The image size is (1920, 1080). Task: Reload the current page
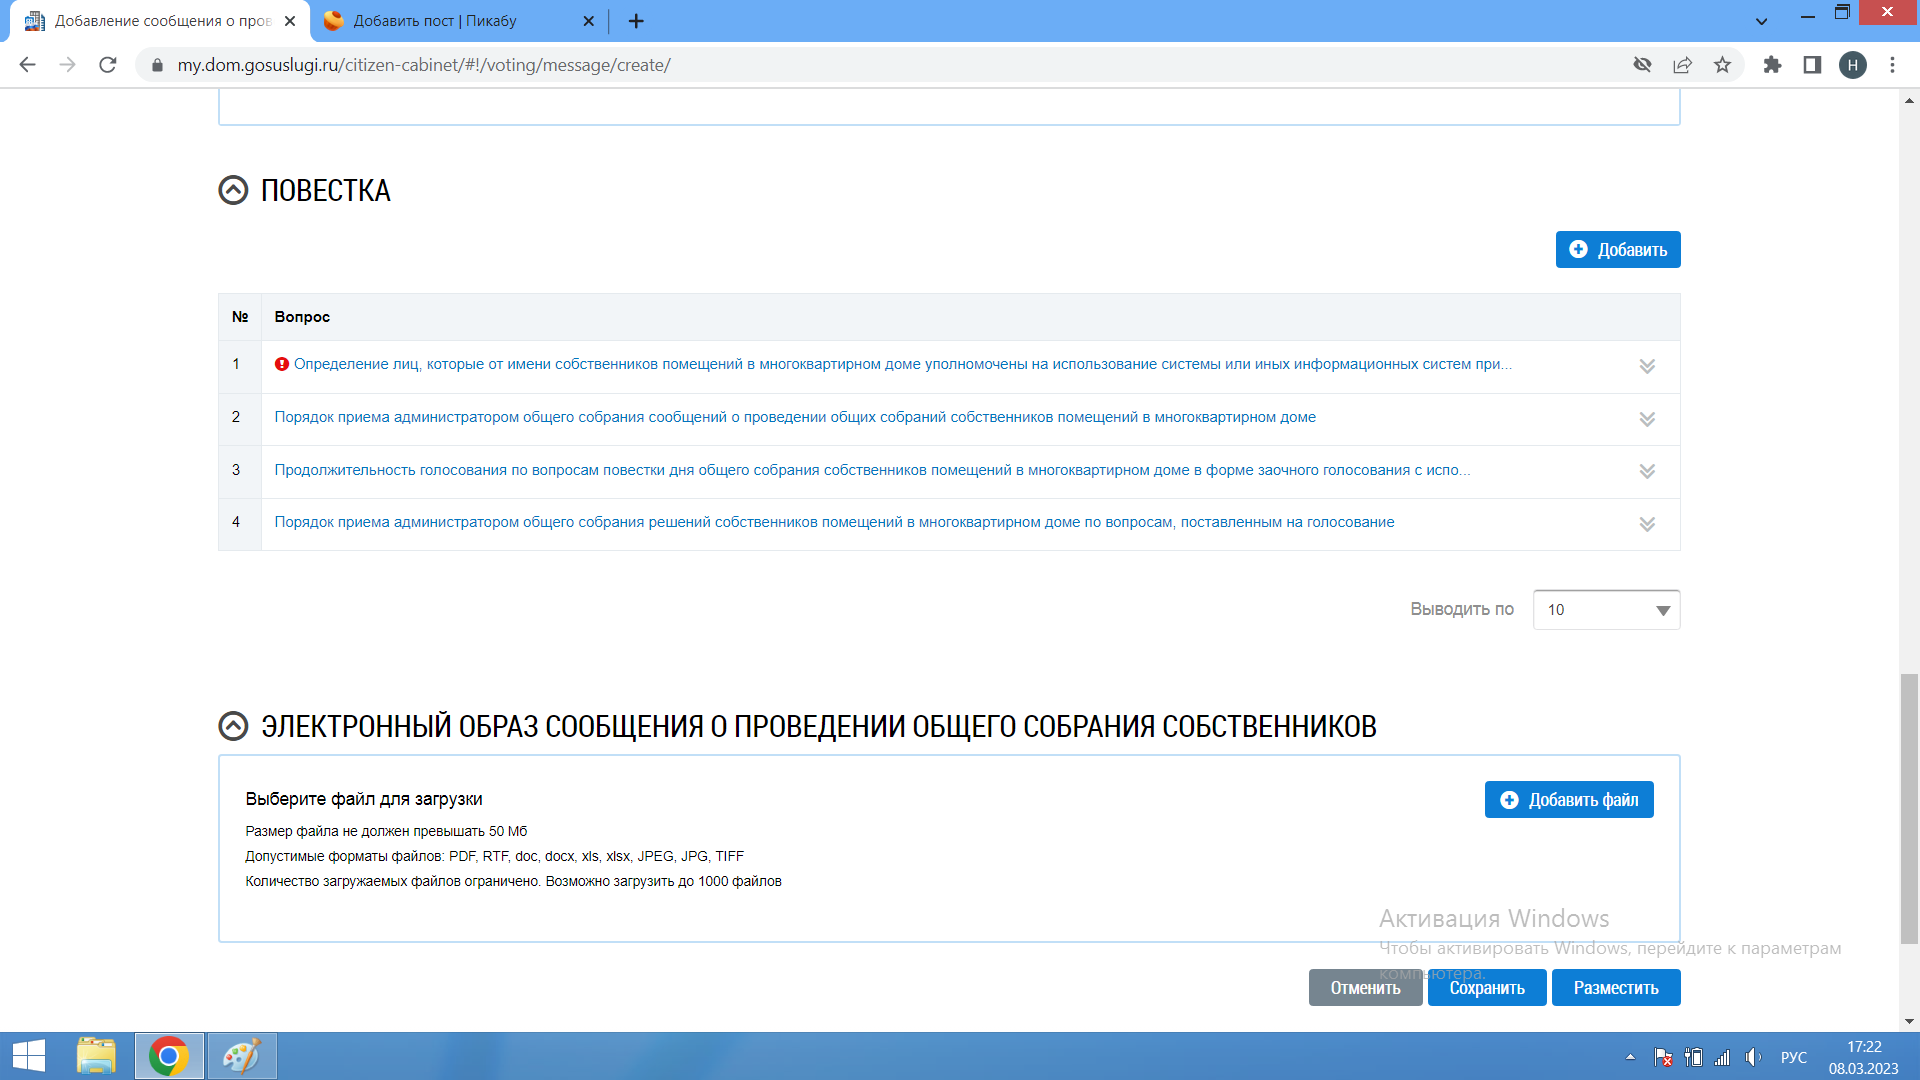108,65
